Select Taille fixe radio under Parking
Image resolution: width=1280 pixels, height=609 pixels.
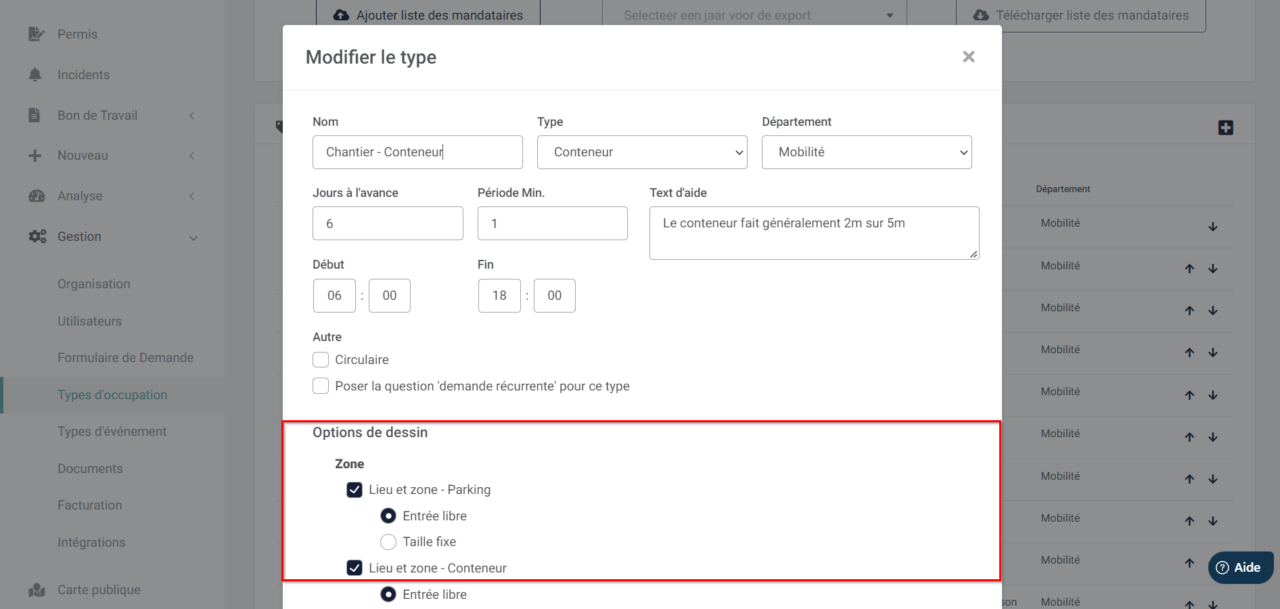click(x=388, y=542)
